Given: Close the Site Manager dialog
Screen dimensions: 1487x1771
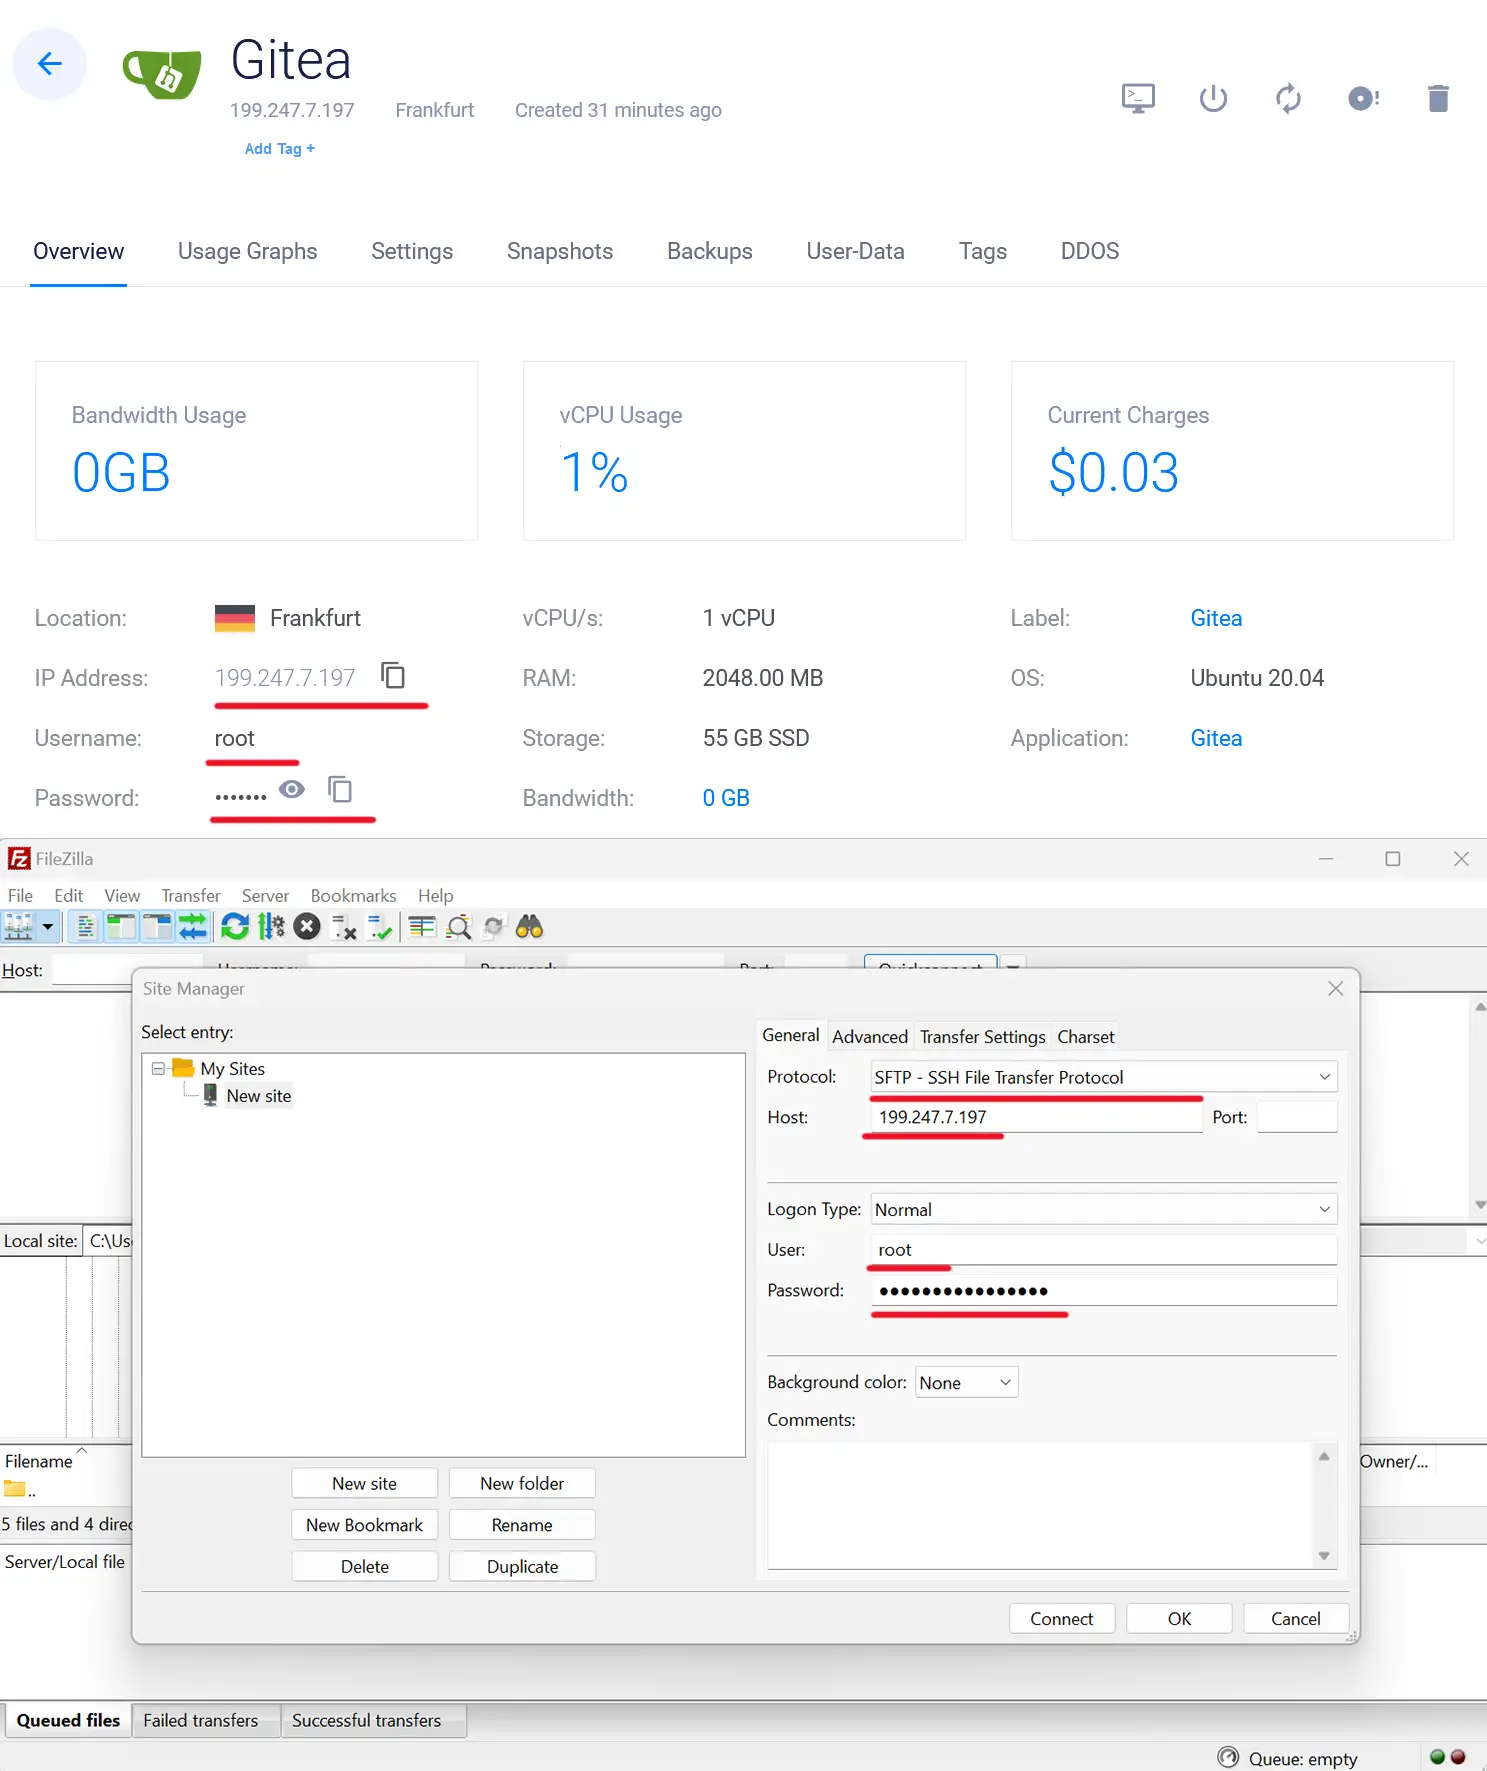Looking at the screenshot, I should pos(1335,988).
